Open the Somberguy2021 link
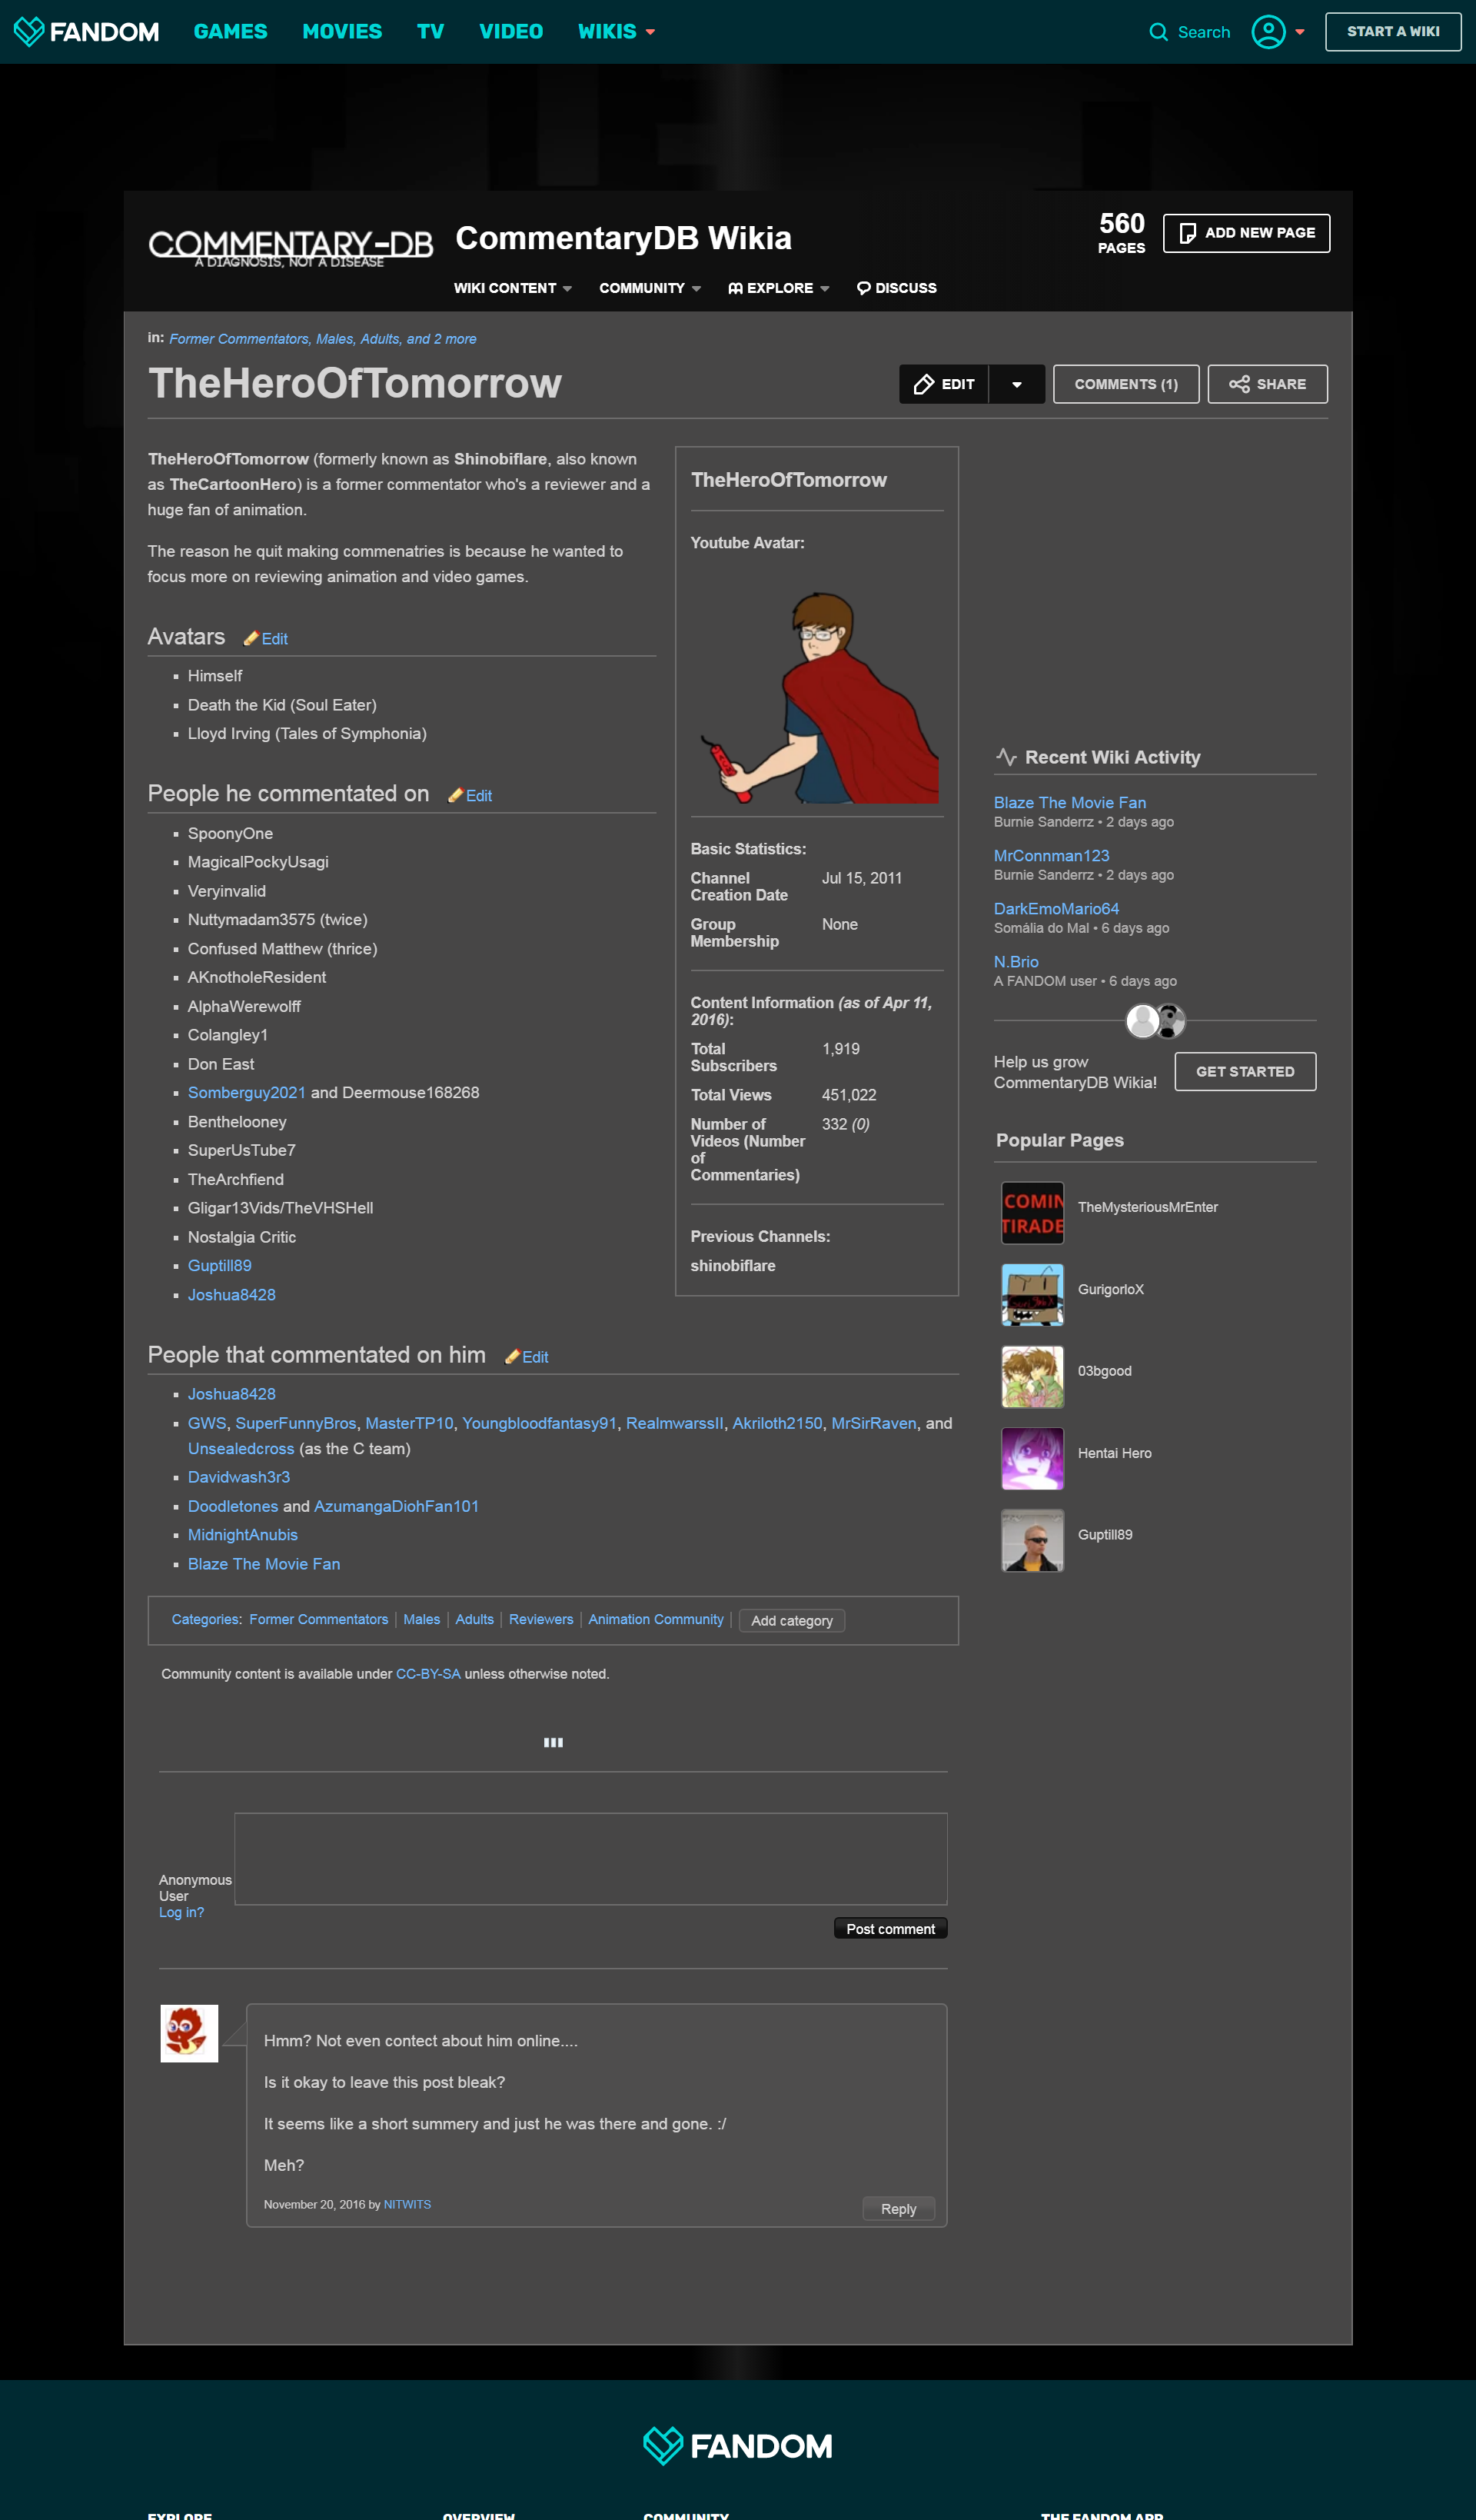Viewport: 1476px width, 2520px height. 247,1093
